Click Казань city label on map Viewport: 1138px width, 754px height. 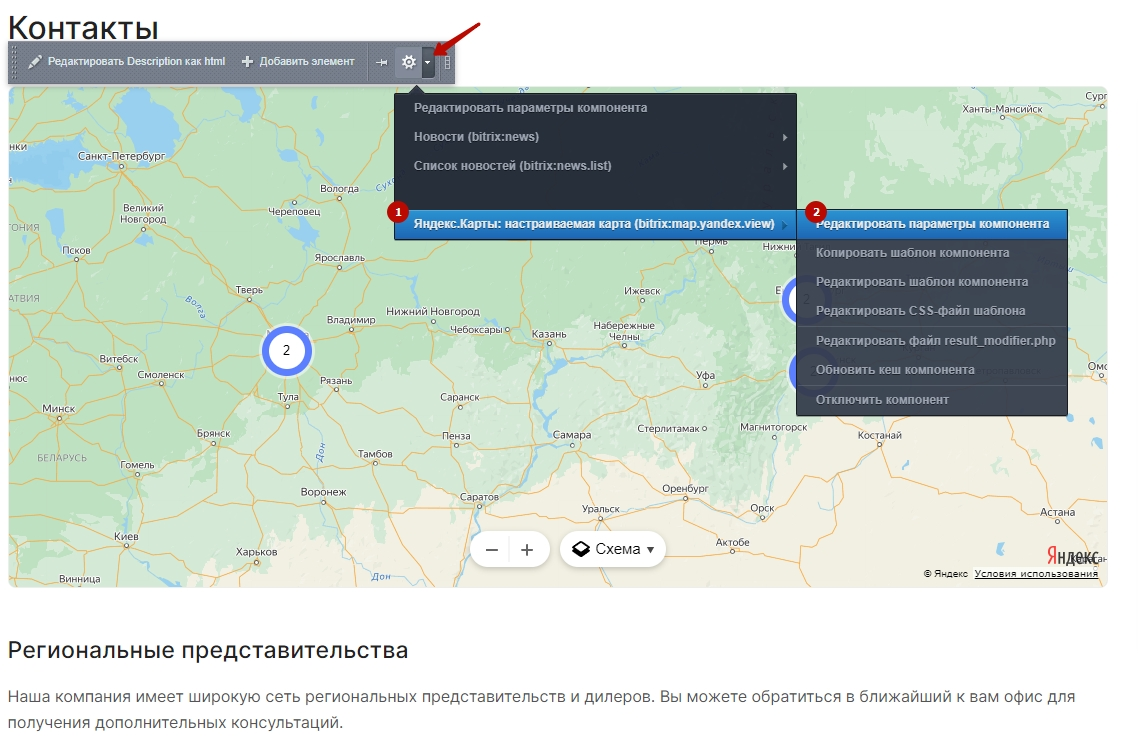click(549, 335)
